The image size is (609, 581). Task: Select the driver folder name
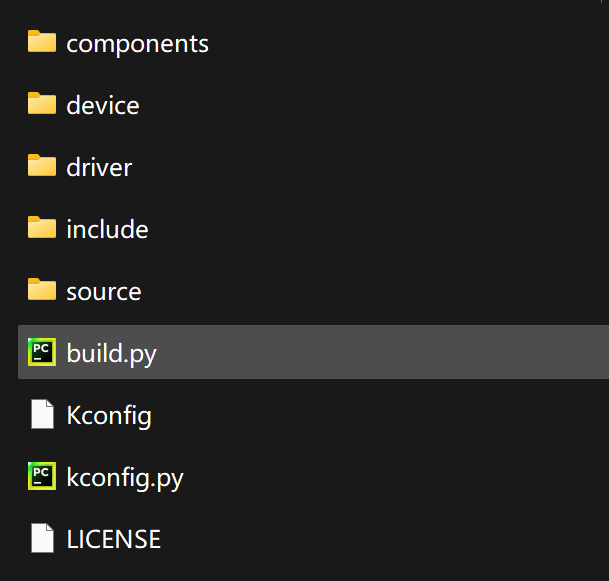pyautogui.click(x=98, y=168)
